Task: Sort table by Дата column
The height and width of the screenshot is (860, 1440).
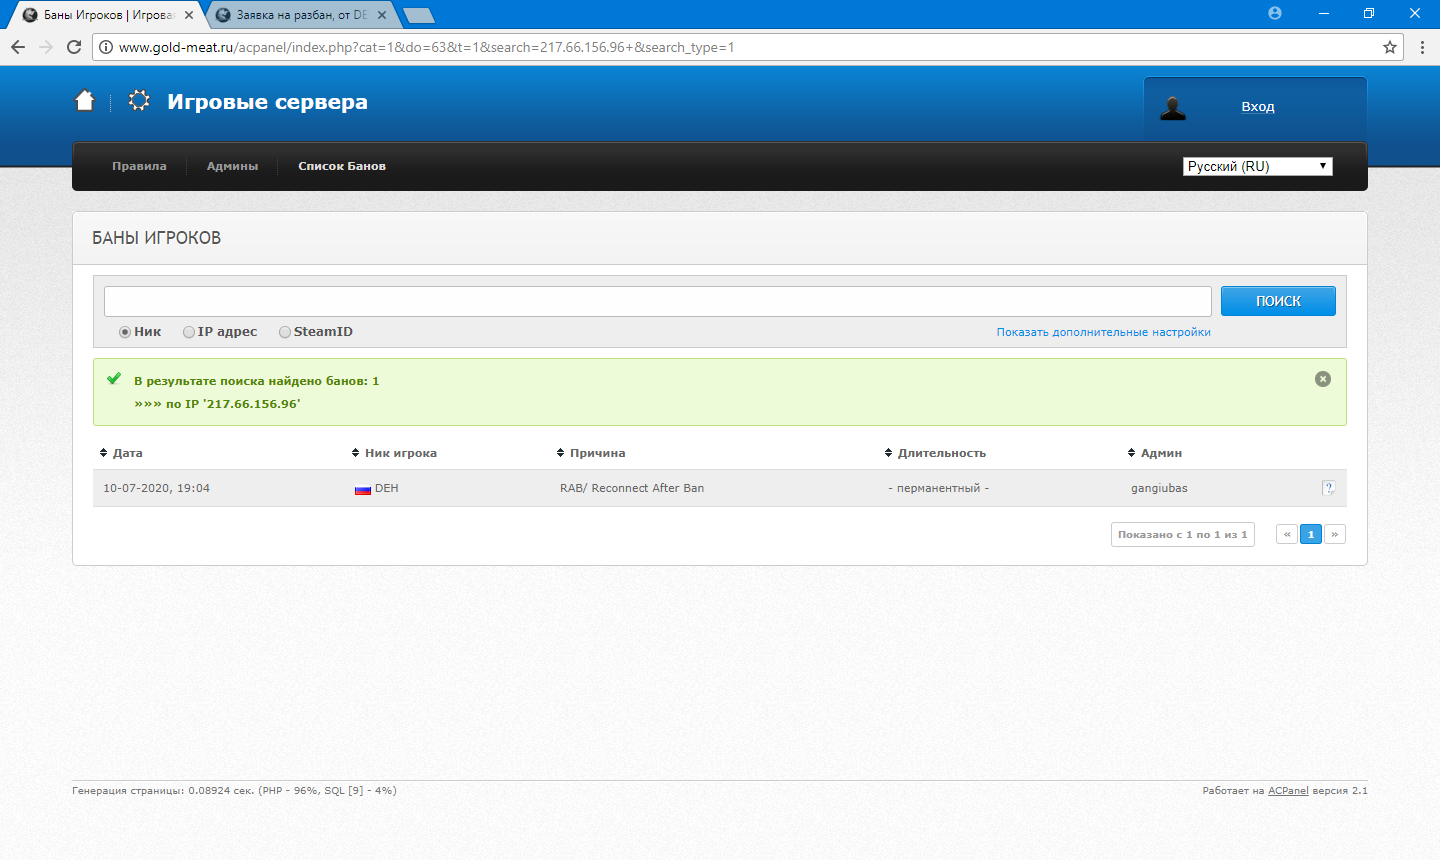Action: 121,453
